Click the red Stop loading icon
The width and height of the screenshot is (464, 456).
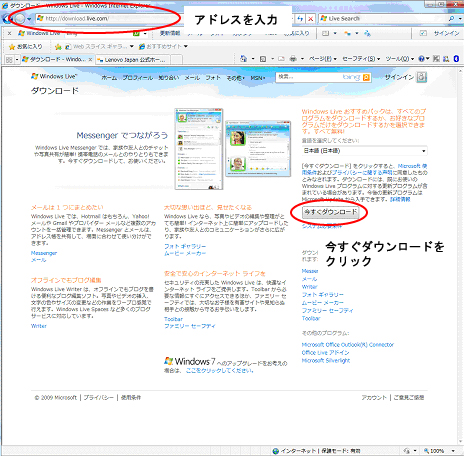click(310, 19)
